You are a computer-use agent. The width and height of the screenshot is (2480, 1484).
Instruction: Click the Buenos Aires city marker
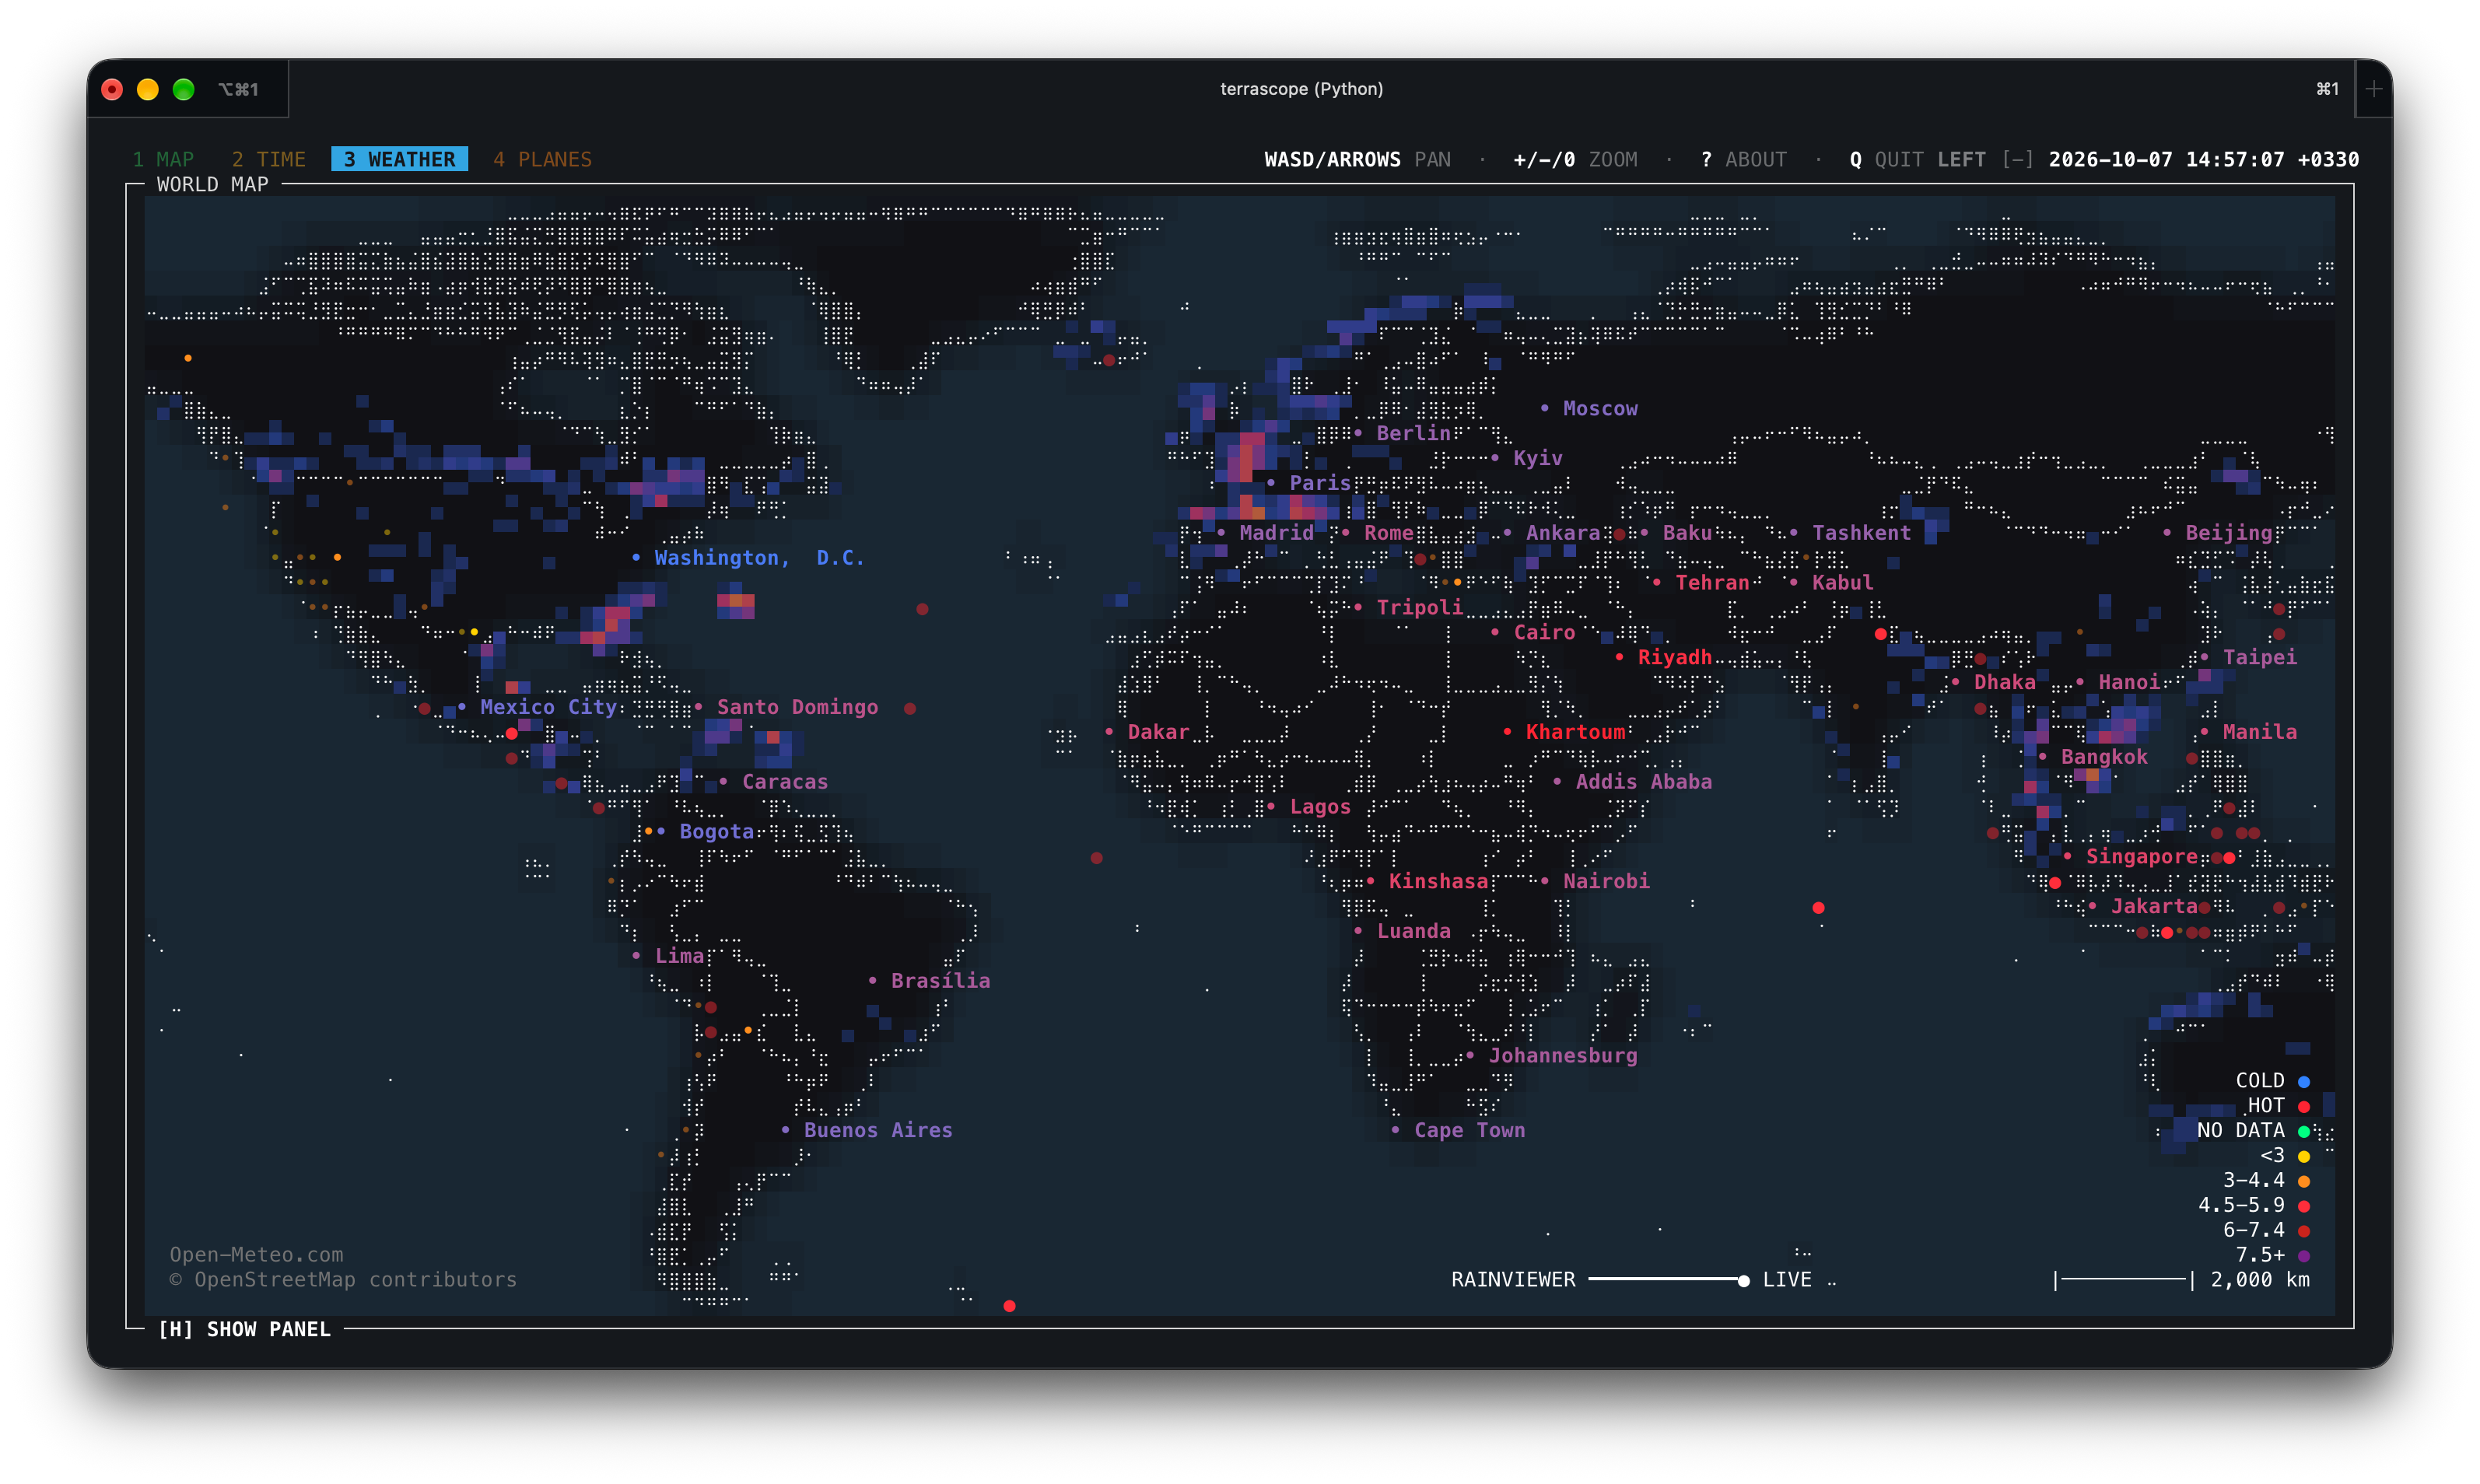785,1131
